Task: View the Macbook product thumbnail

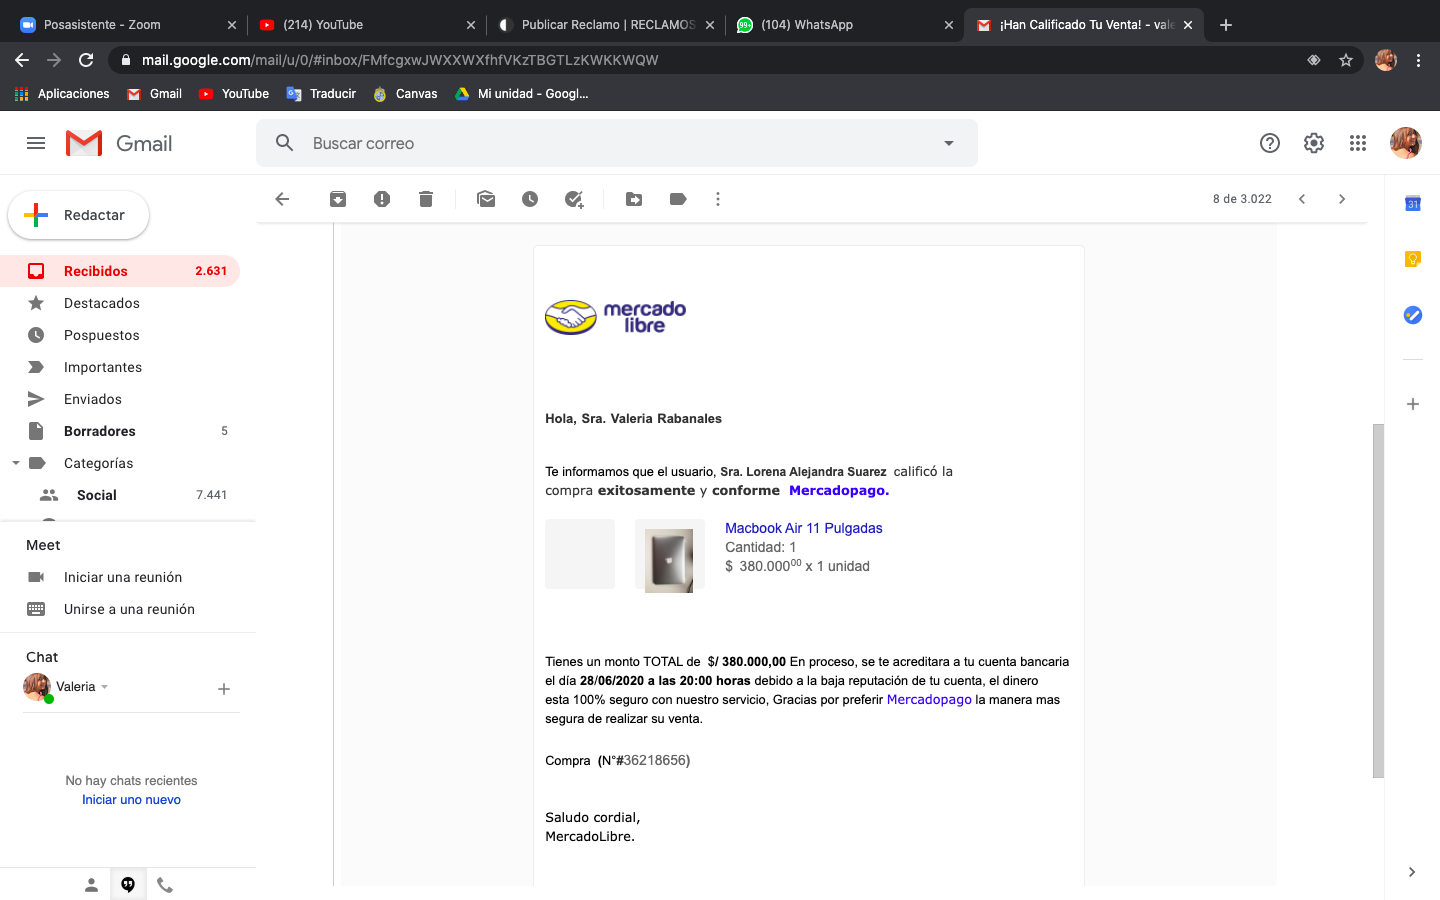Action: coord(669,561)
